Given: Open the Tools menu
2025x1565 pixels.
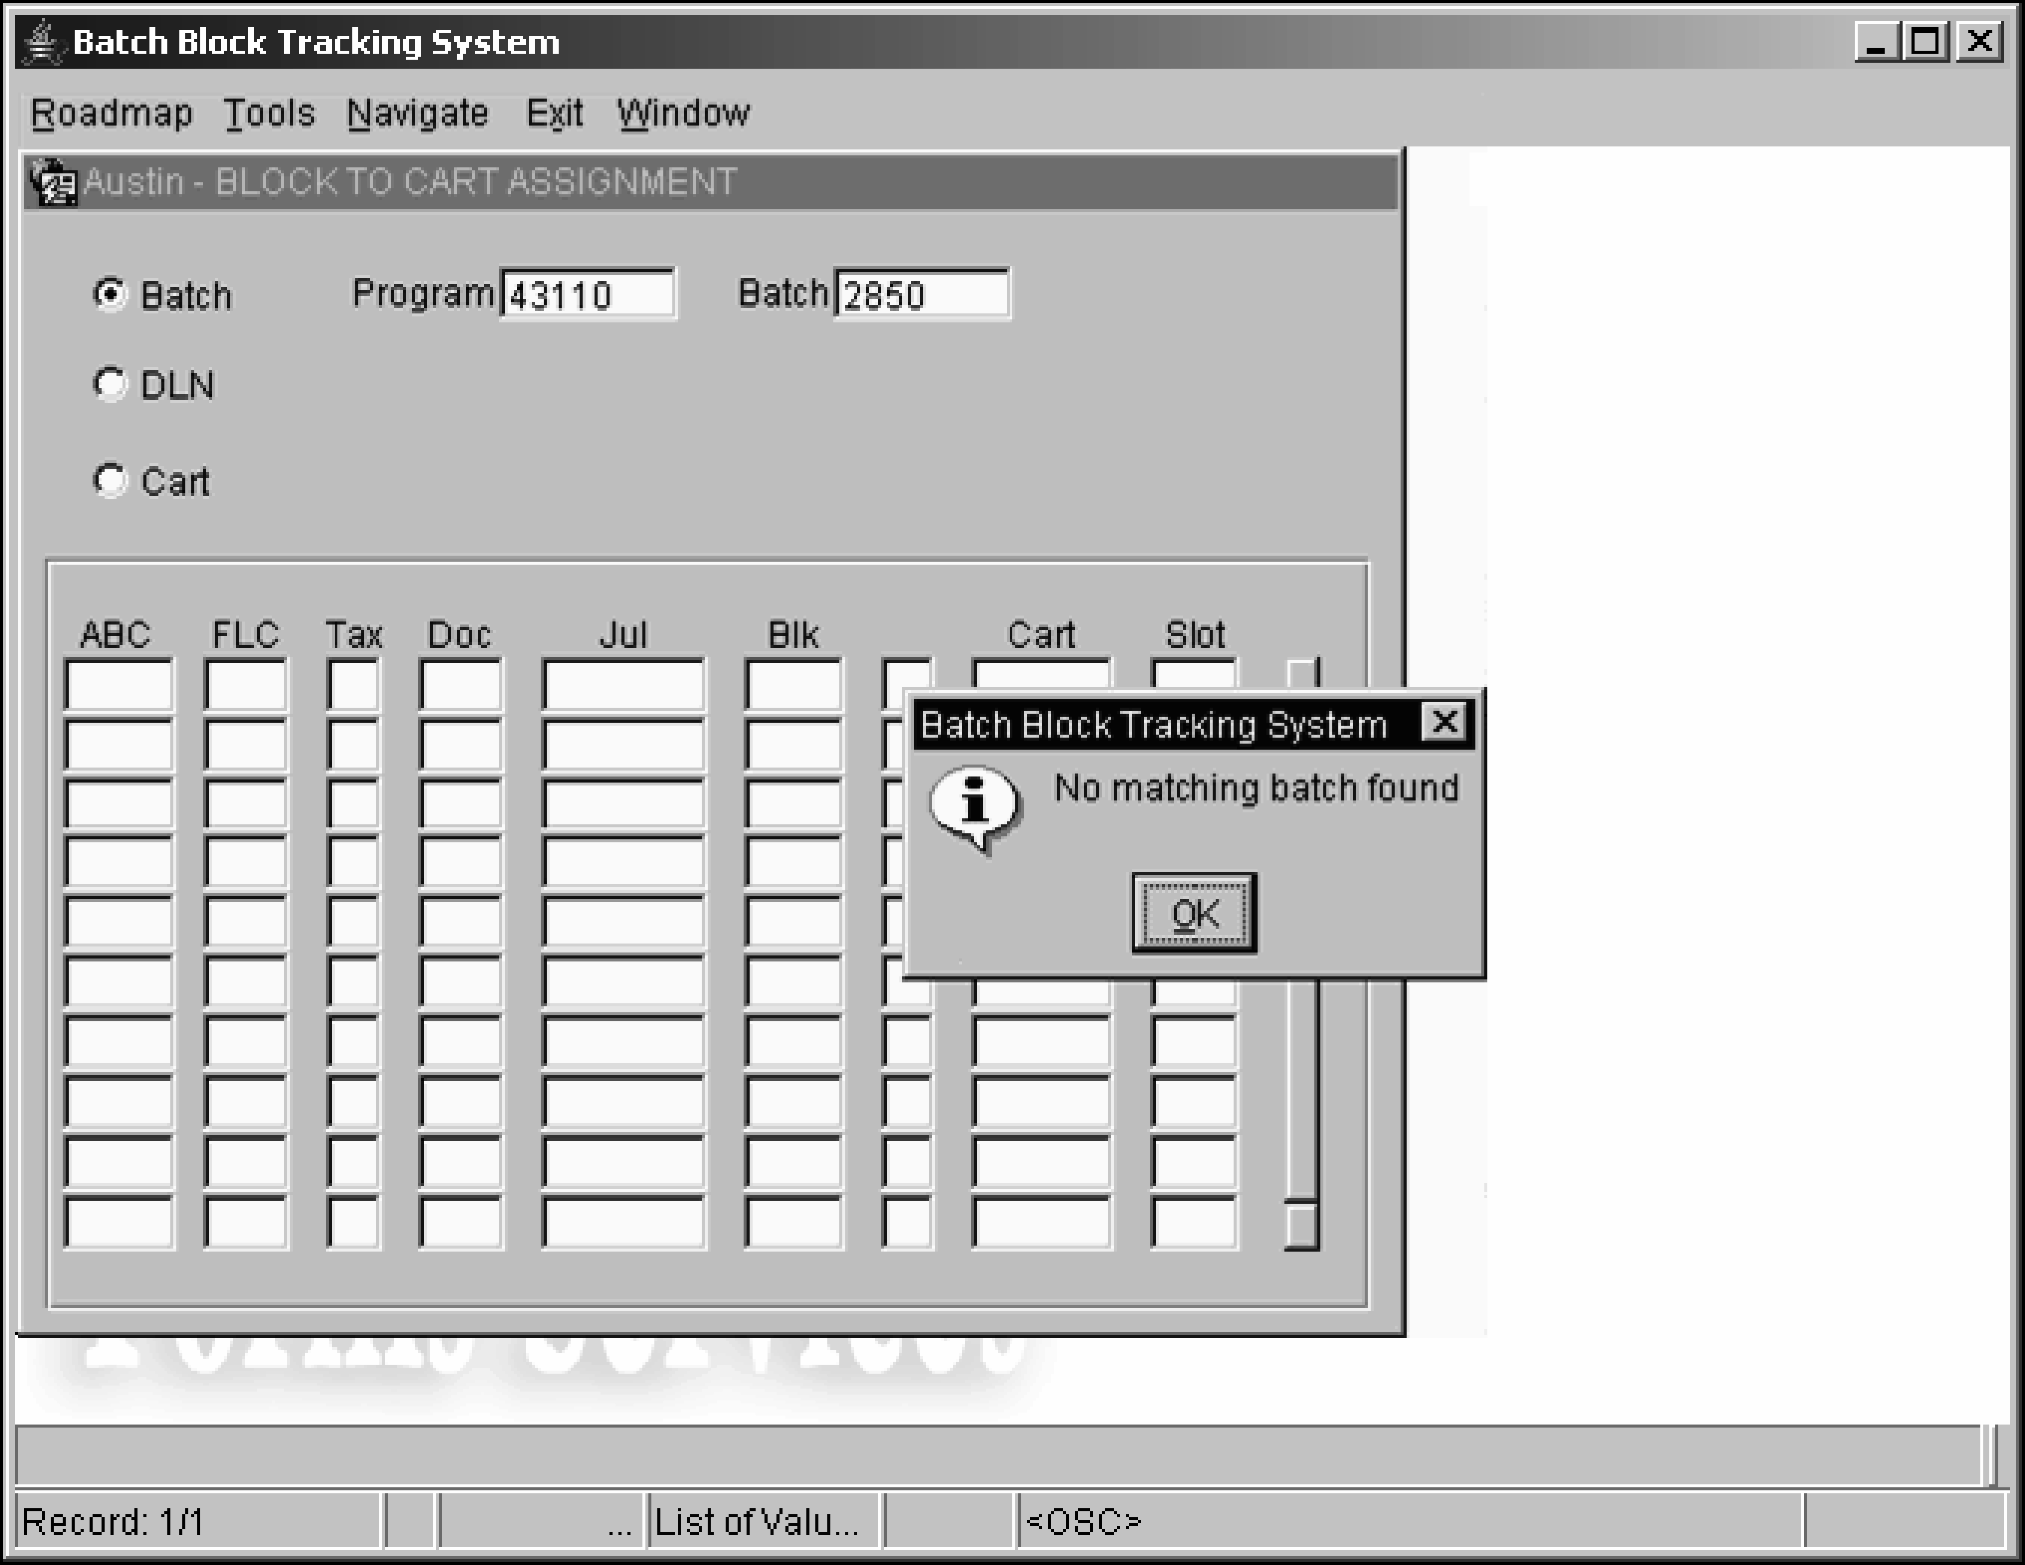Looking at the screenshot, I should 268,113.
